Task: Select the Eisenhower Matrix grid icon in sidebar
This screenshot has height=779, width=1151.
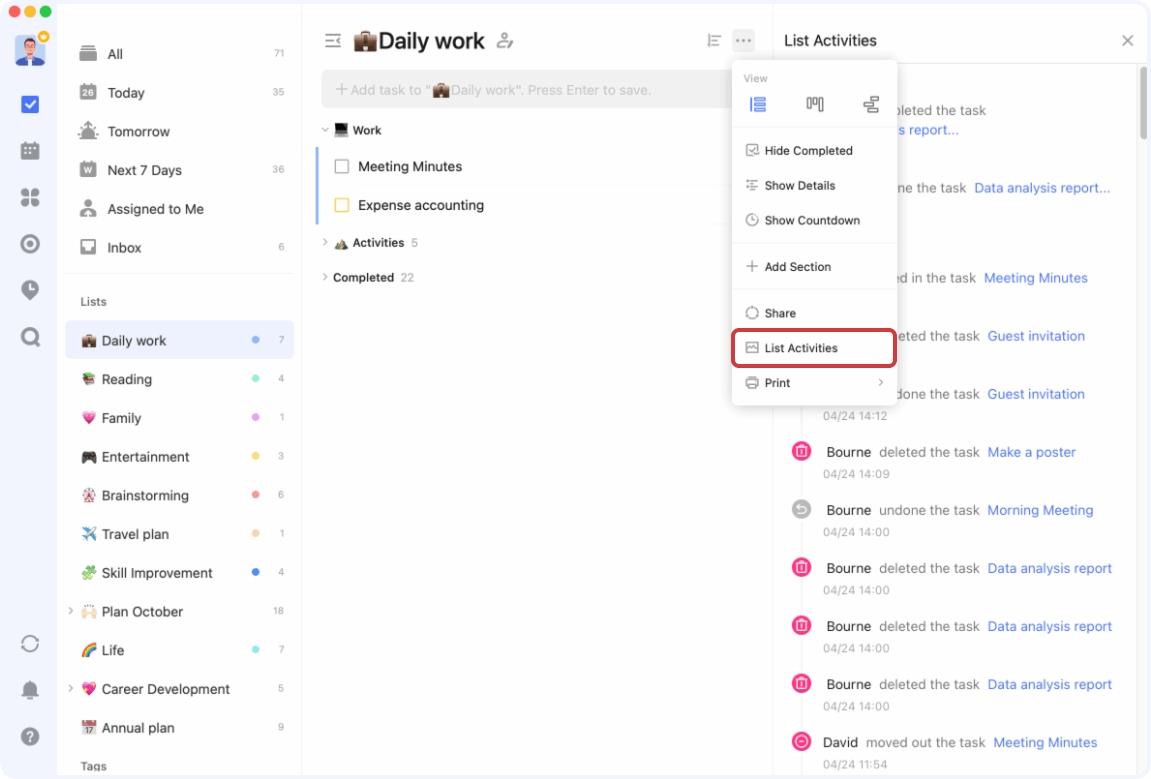Action: pyautogui.click(x=29, y=197)
